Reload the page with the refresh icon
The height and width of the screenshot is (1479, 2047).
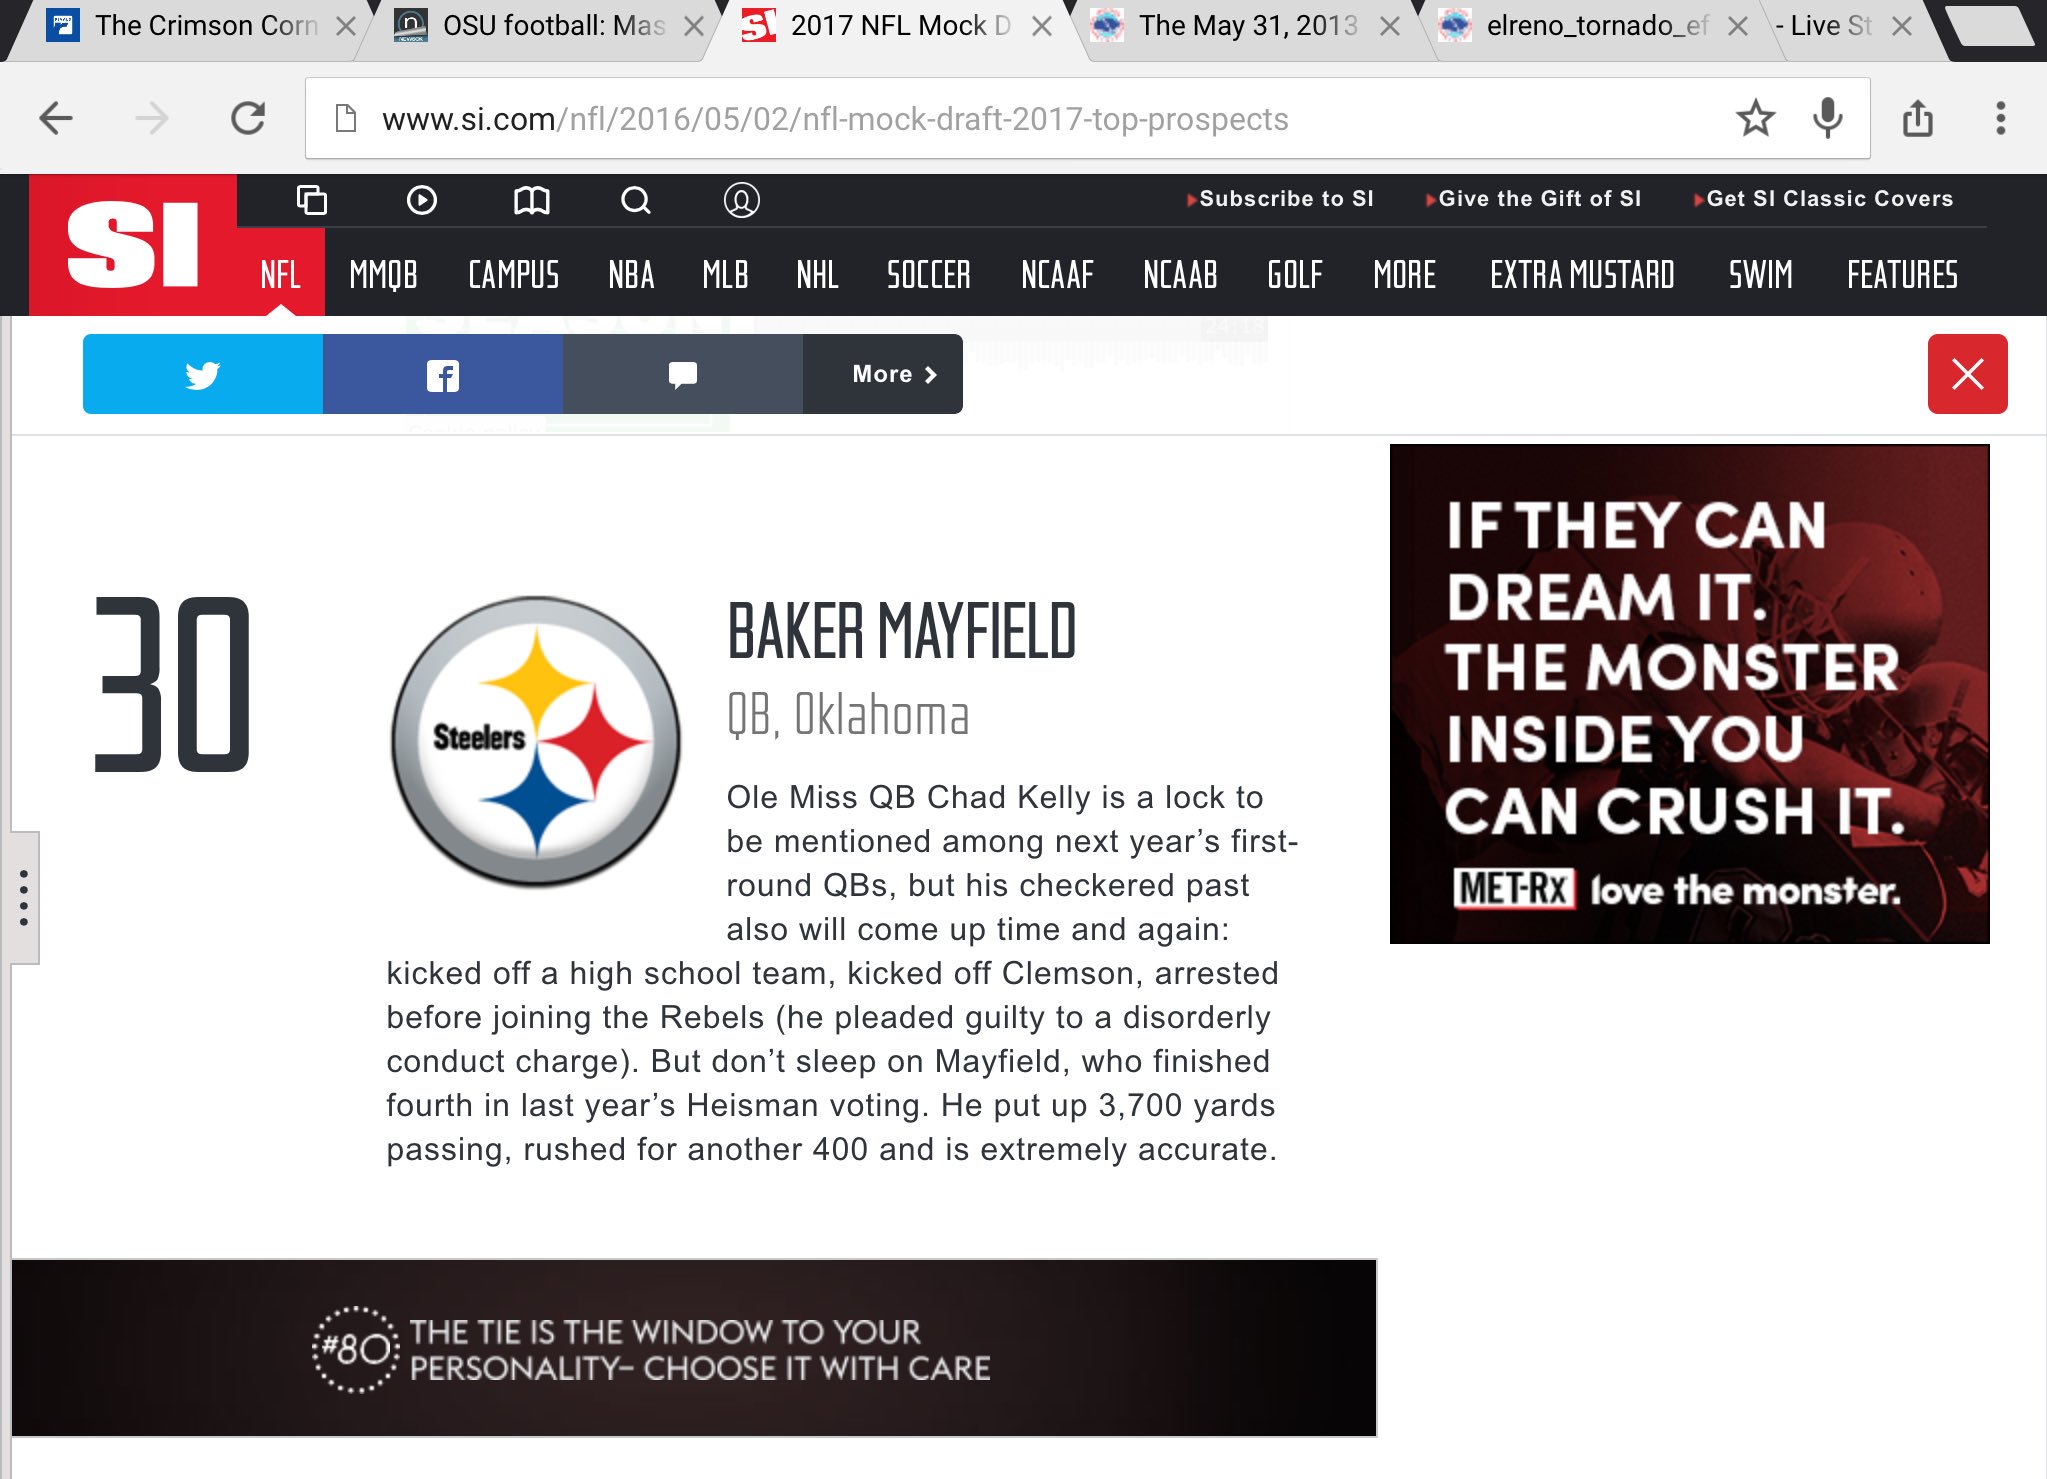point(248,119)
